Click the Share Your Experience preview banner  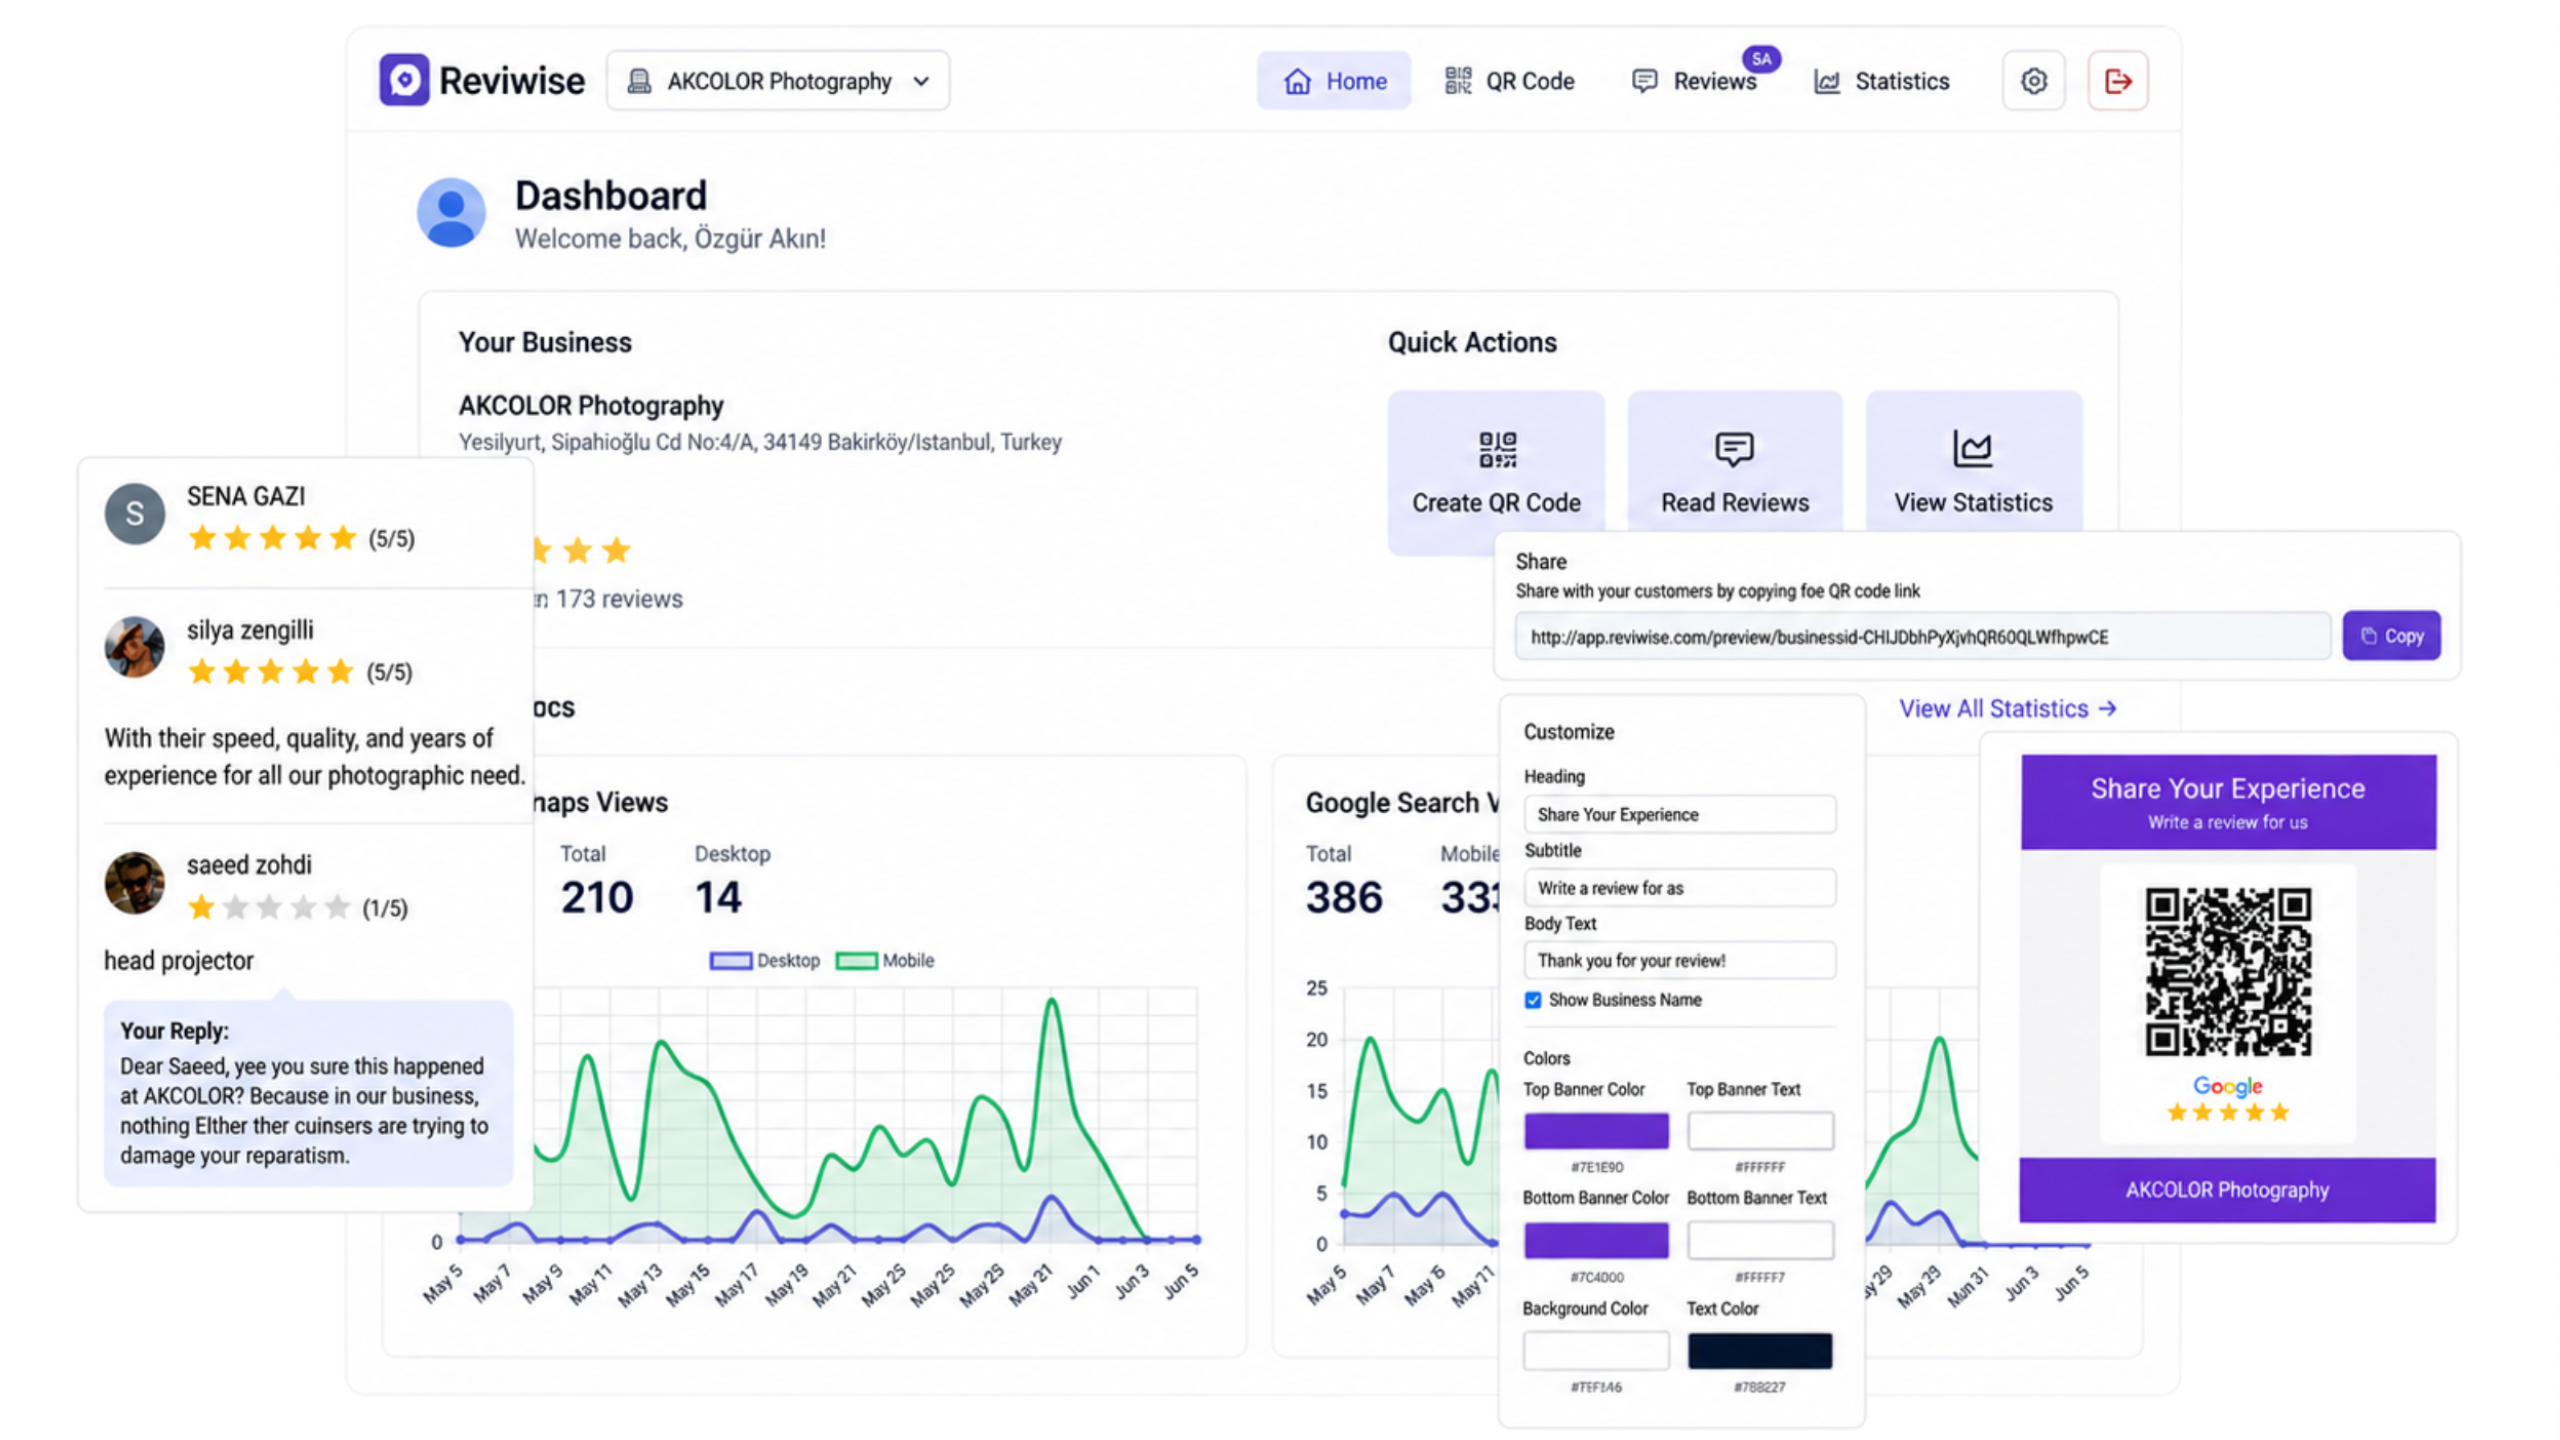2228,802
